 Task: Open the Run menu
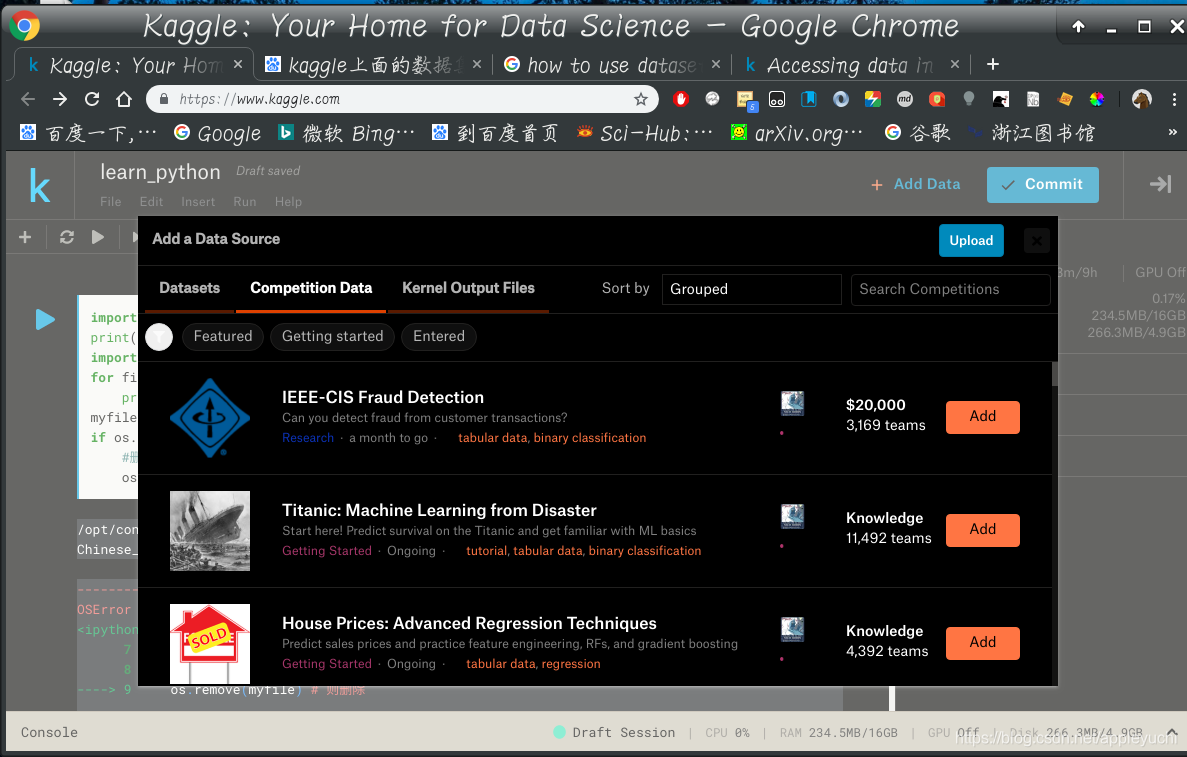[245, 201]
